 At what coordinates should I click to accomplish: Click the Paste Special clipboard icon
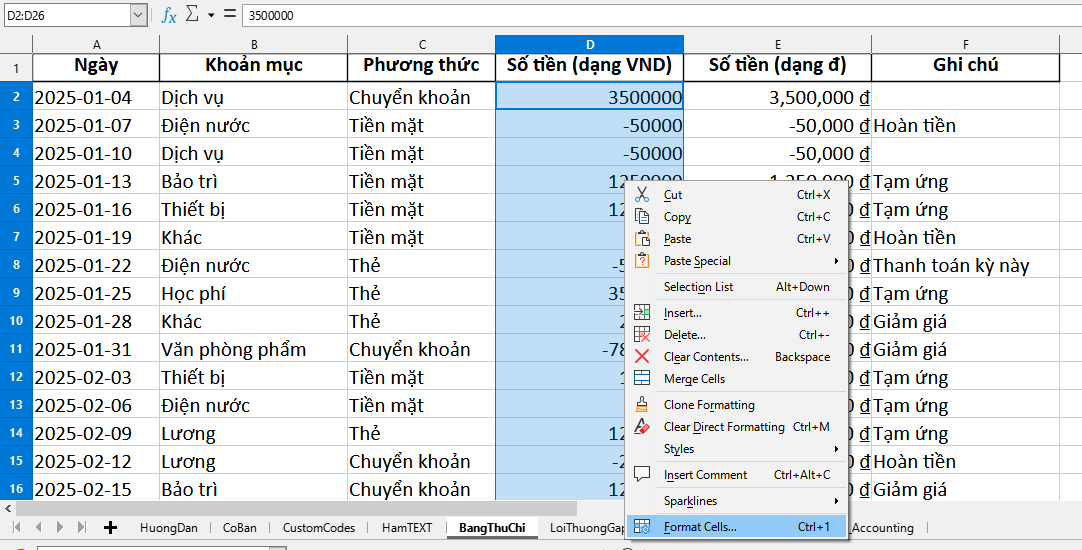tap(642, 261)
